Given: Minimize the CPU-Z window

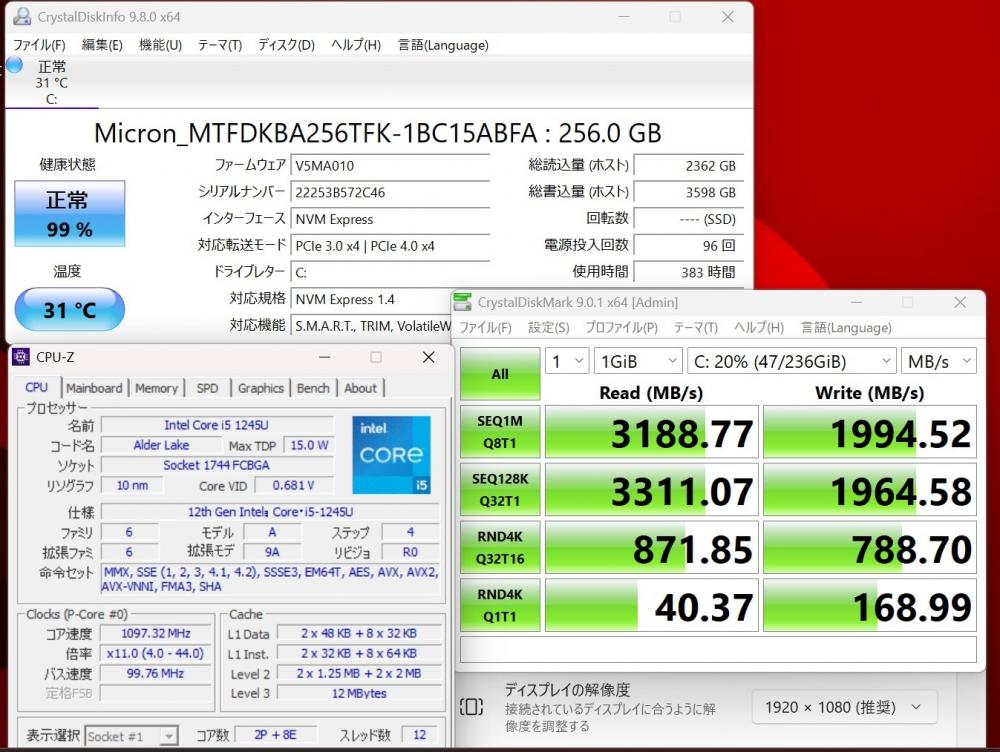Looking at the screenshot, I should (x=325, y=357).
